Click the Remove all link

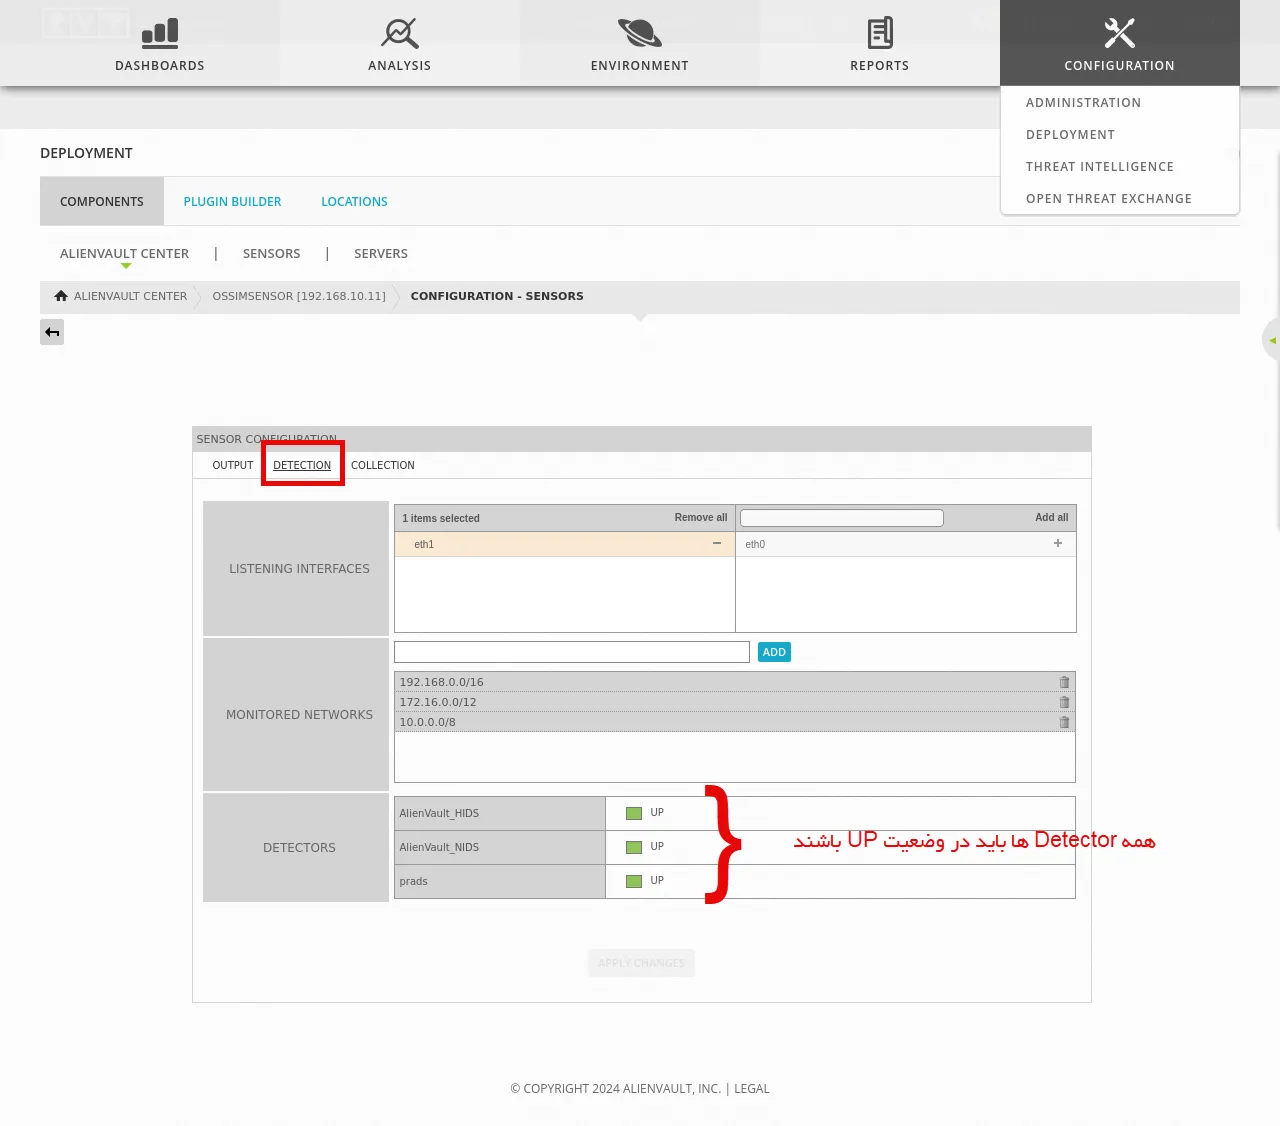click(700, 517)
